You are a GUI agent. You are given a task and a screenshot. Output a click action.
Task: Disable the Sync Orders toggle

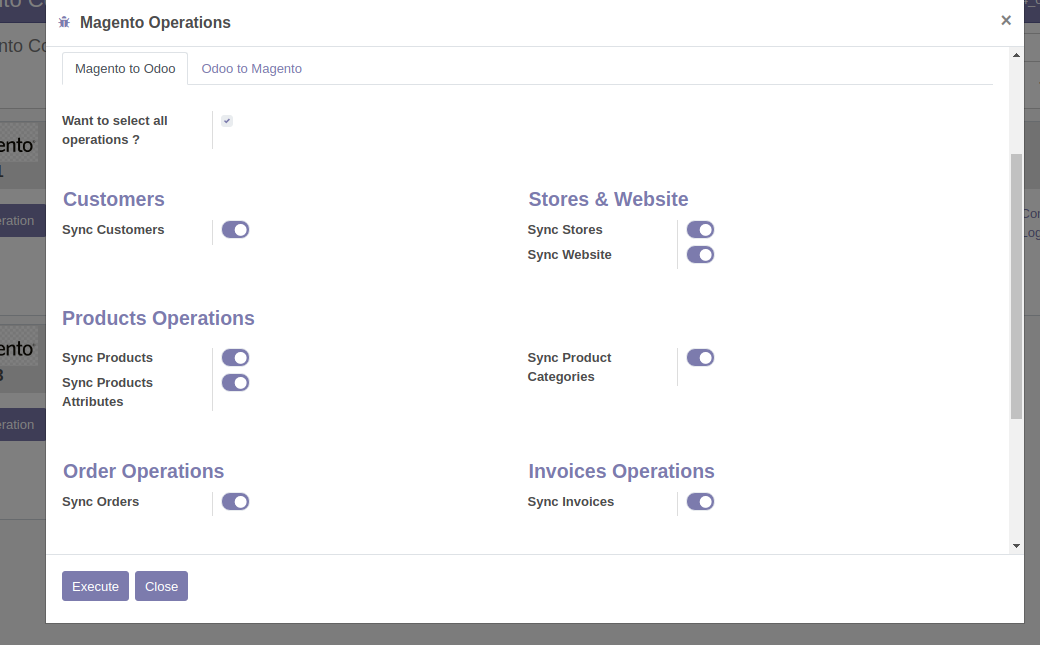(x=235, y=502)
